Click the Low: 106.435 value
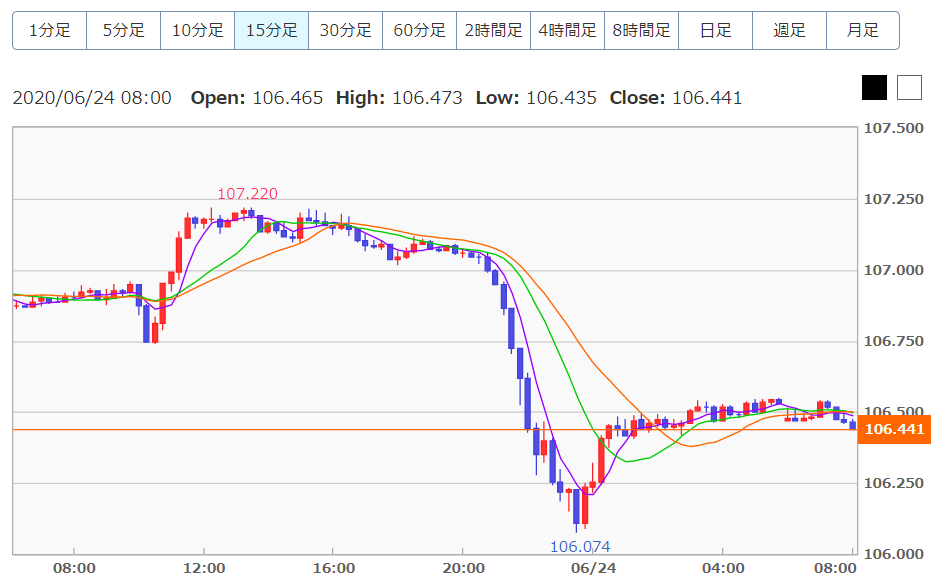The height and width of the screenshot is (587, 952). (536, 98)
